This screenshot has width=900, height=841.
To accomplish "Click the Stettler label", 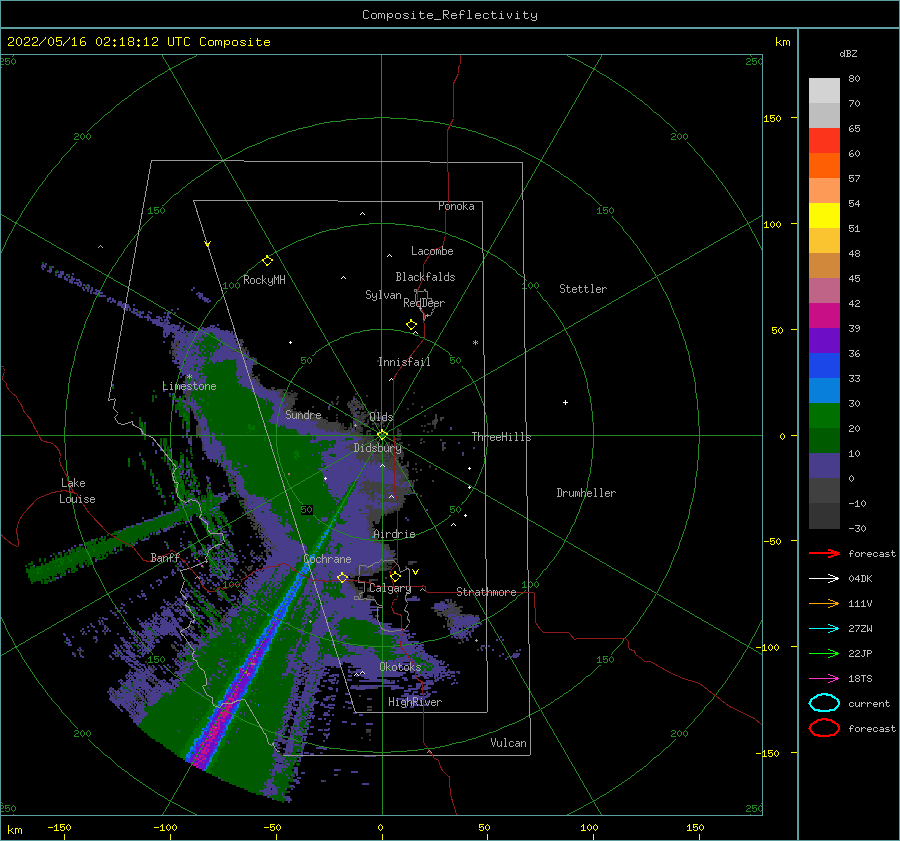I will click(x=583, y=289).
